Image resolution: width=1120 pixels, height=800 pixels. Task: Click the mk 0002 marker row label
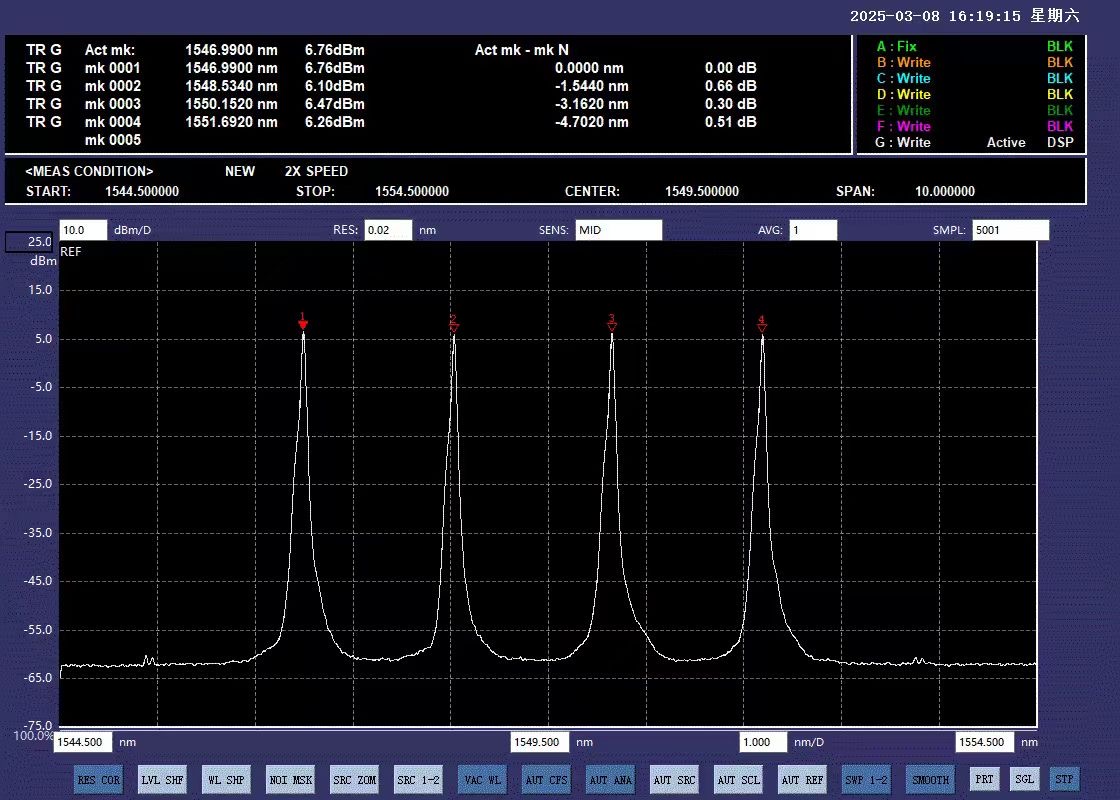(113, 86)
